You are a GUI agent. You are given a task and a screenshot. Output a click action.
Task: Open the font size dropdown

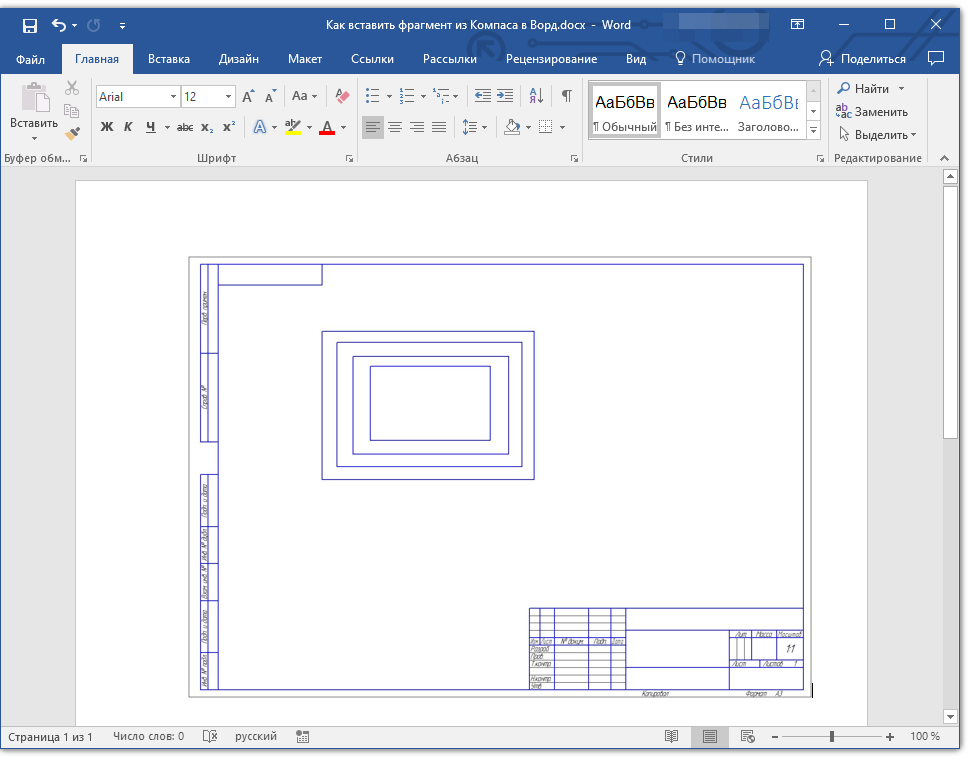(x=229, y=97)
